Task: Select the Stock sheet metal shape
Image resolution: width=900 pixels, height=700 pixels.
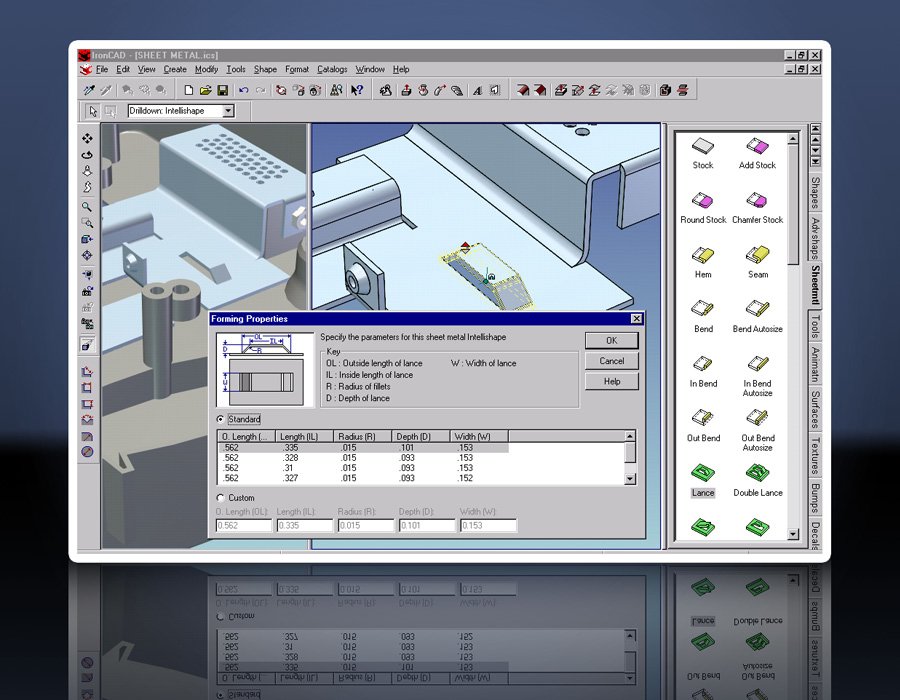Action: tap(703, 154)
